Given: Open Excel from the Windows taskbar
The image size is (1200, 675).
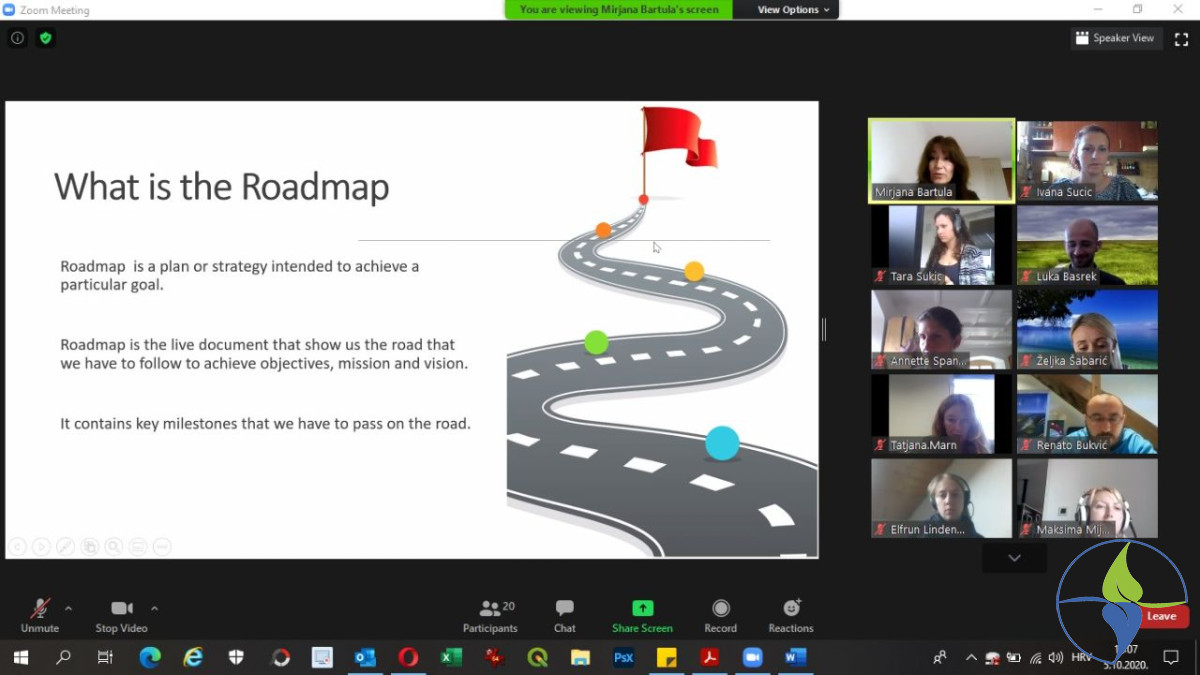Looking at the screenshot, I should [451, 657].
